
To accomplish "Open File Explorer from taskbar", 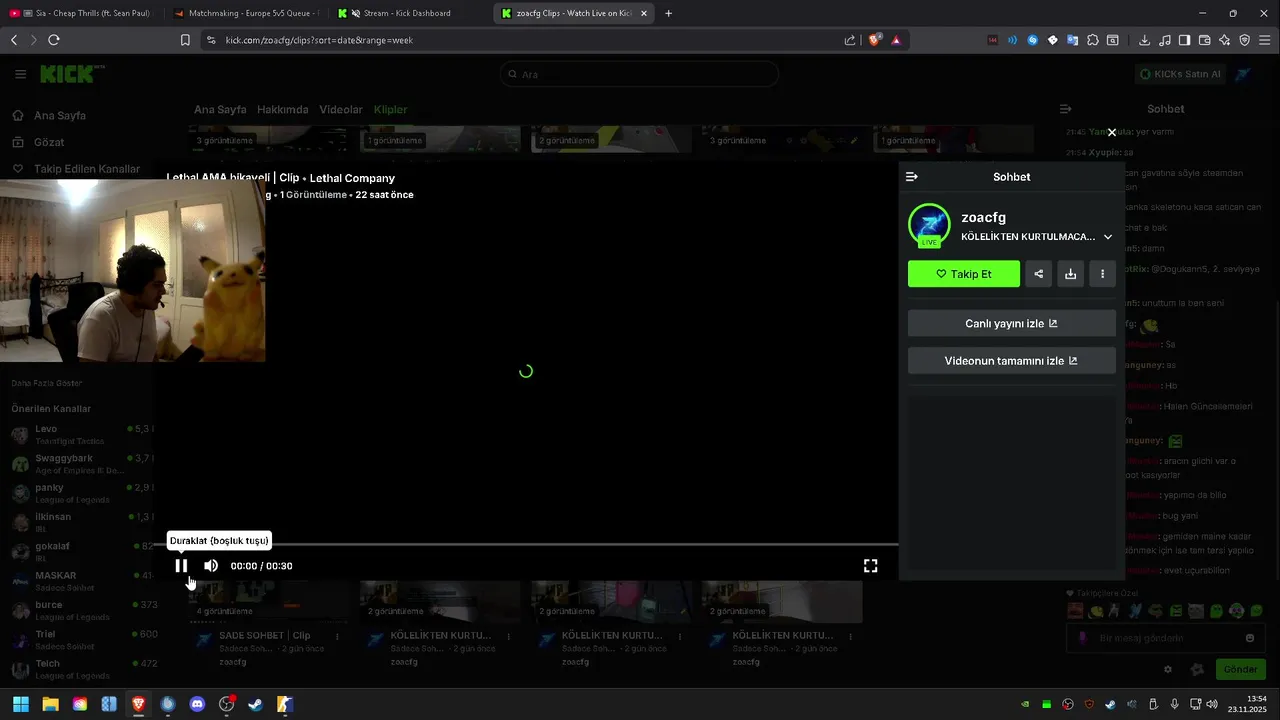I will (x=50, y=704).
